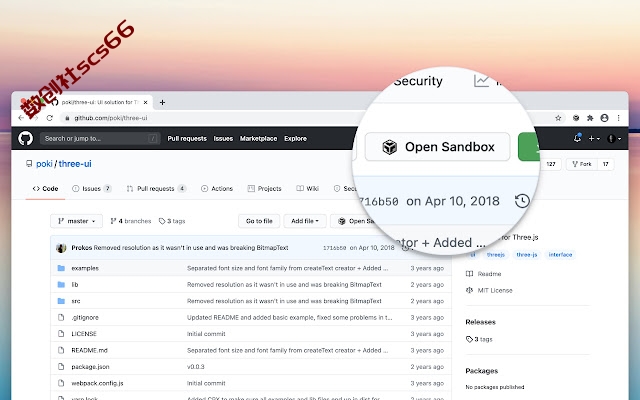Focus the Search or jump to field
The height and width of the screenshot is (400, 640).
click(x=100, y=138)
